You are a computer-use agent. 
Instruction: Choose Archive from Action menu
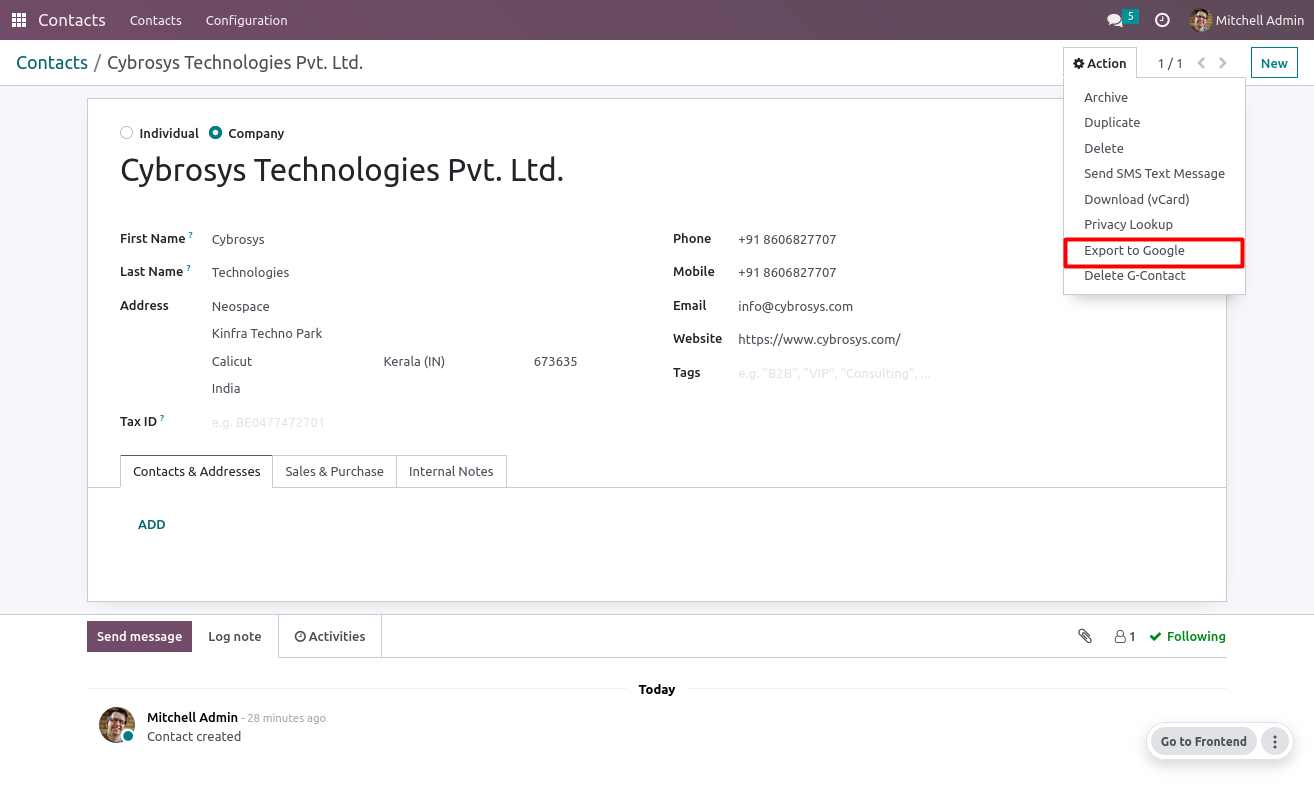(1154, 97)
